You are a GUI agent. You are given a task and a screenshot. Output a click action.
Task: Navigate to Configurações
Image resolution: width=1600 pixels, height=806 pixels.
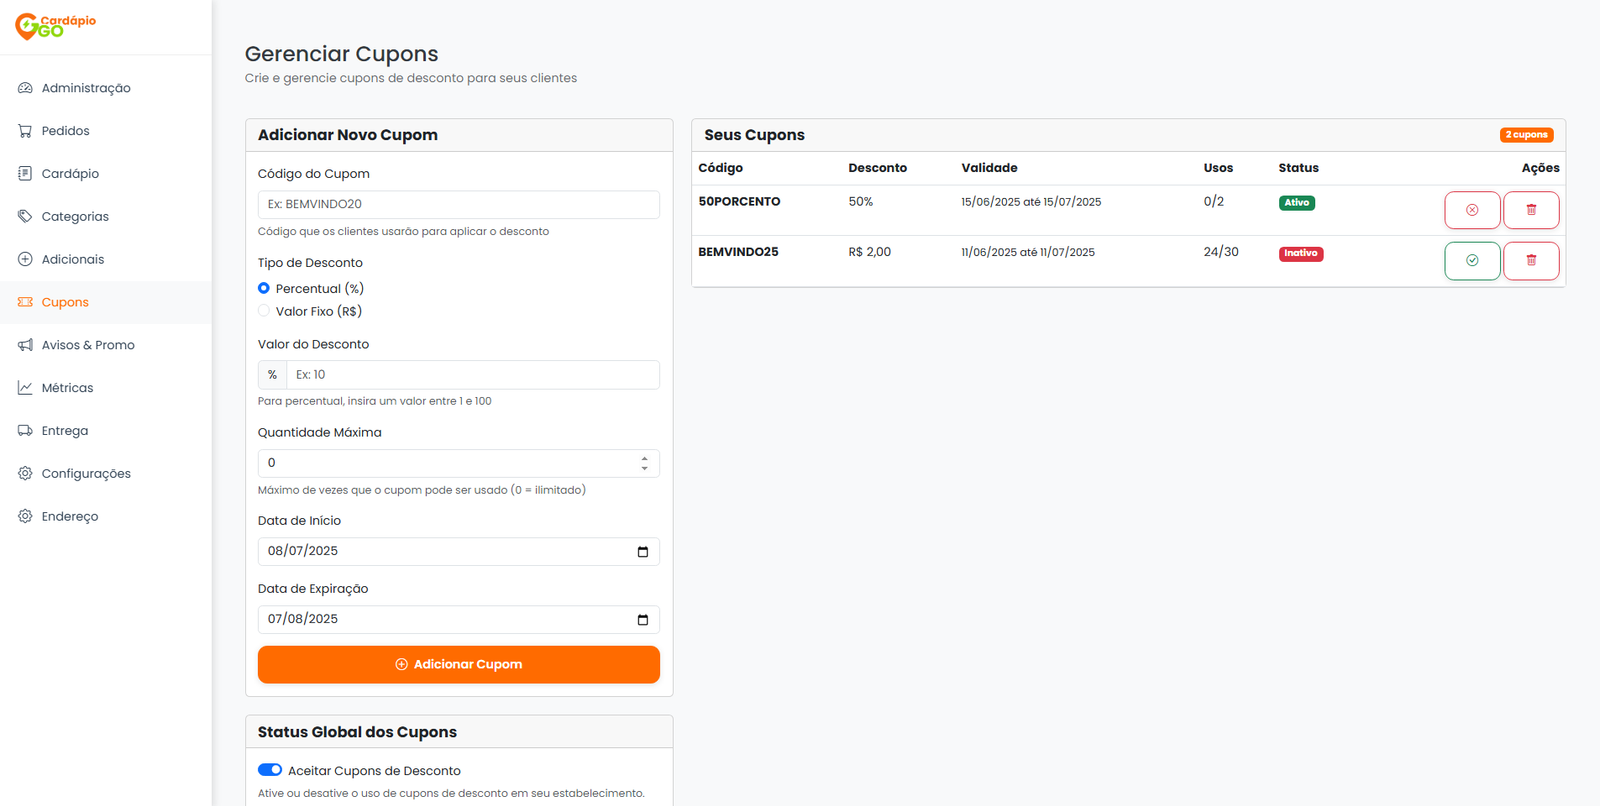pos(86,474)
